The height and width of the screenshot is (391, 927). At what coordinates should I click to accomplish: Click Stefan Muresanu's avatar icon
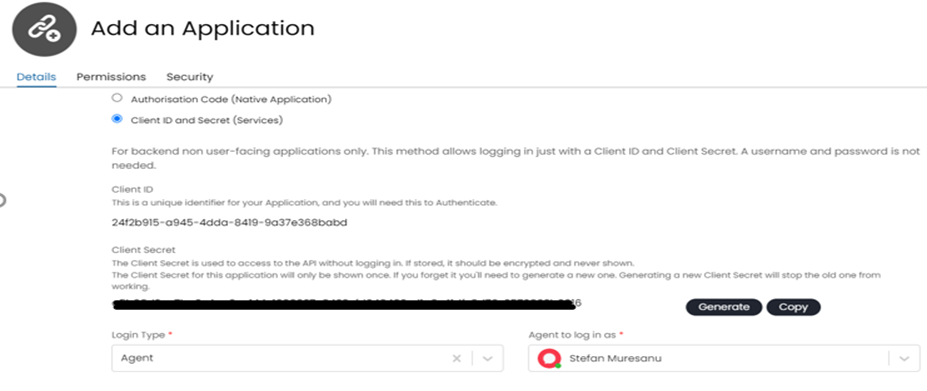(x=549, y=358)
